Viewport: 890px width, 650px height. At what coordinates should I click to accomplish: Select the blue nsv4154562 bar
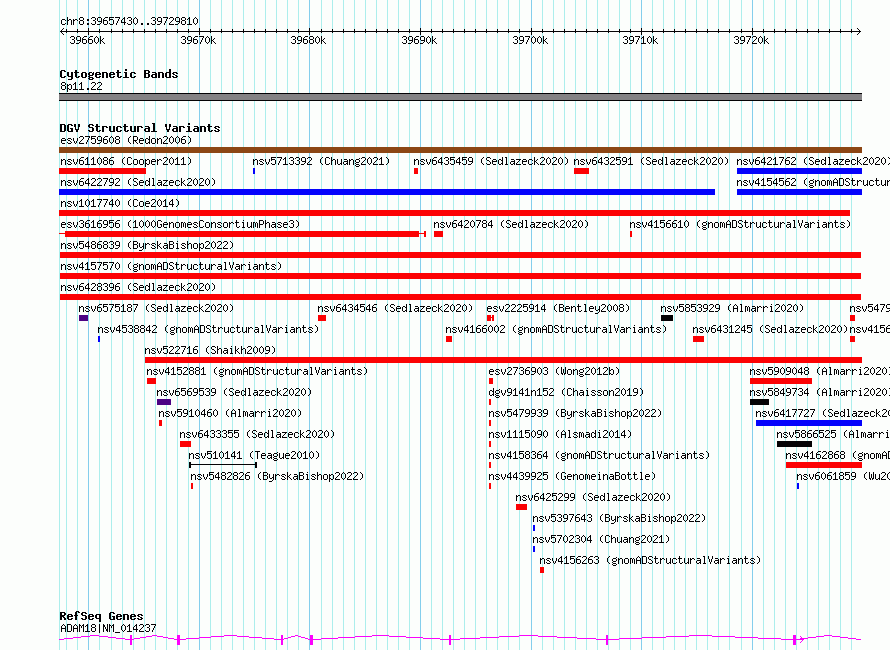[x=799, y=192]
